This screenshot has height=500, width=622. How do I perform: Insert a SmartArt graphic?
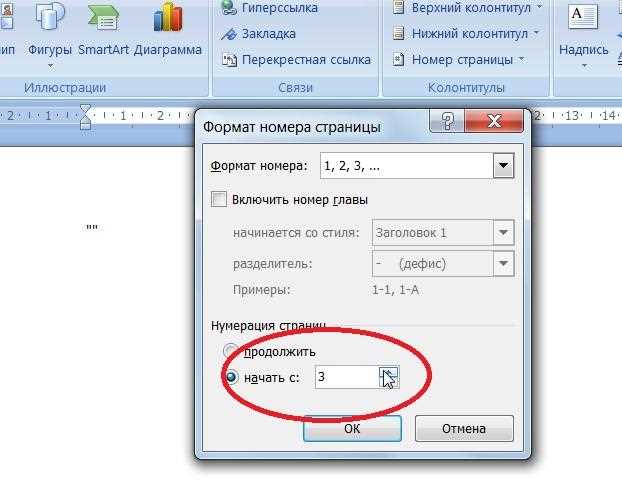coord(103,30)
